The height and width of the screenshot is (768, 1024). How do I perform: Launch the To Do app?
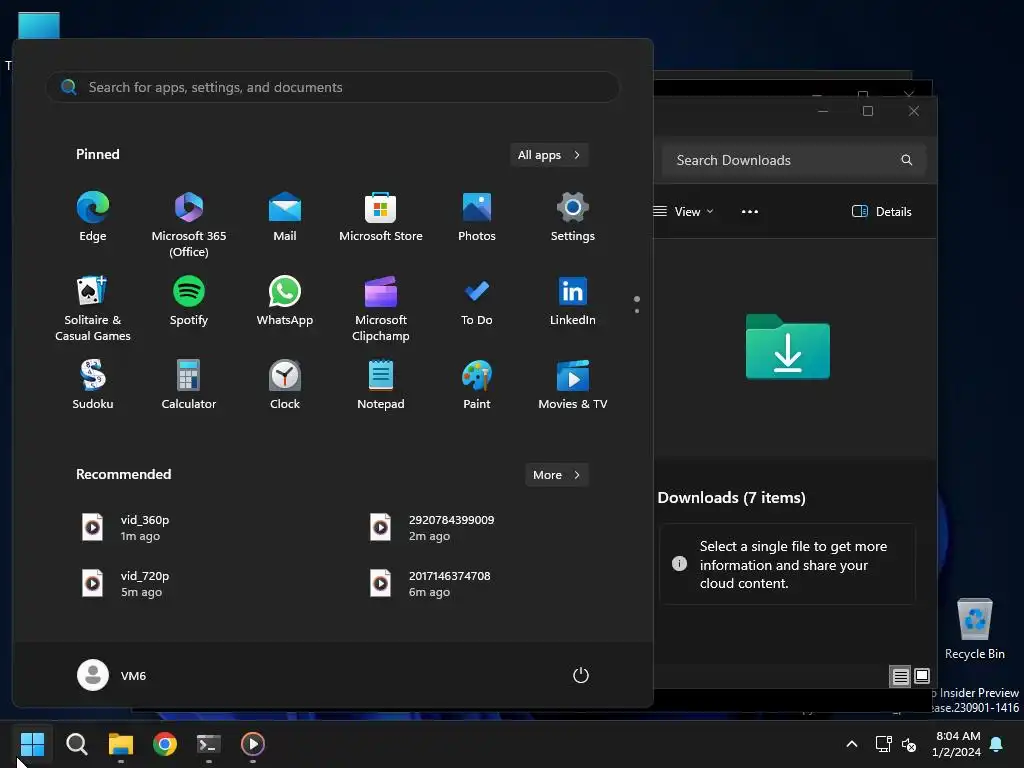click(477, 301)
